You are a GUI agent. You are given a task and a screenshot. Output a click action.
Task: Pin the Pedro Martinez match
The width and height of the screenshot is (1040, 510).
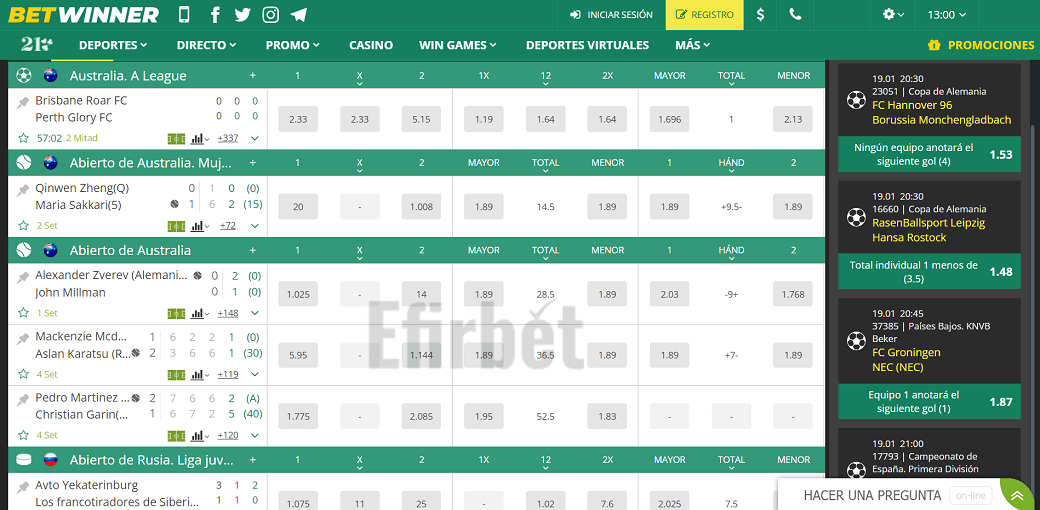point(24,399)
